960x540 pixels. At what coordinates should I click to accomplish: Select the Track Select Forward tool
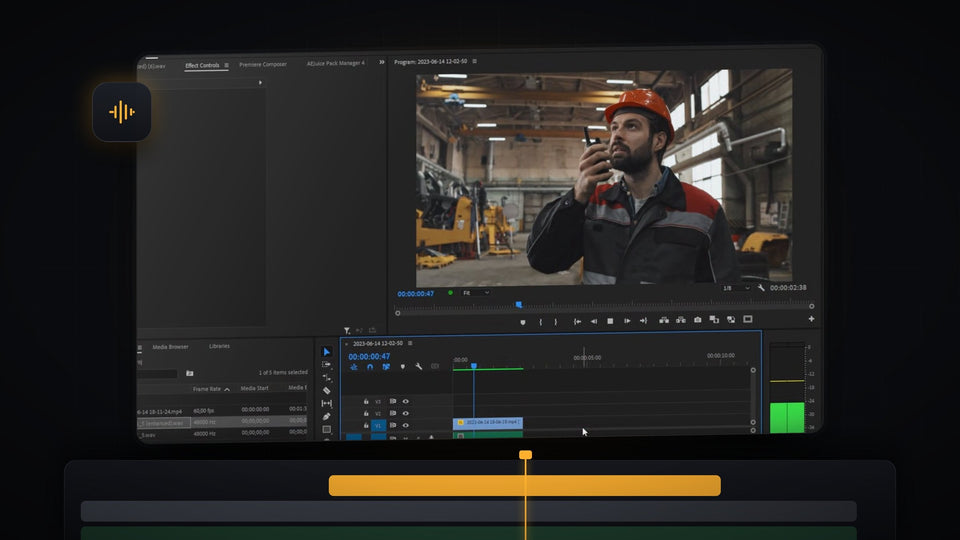(x=326, y=364)
